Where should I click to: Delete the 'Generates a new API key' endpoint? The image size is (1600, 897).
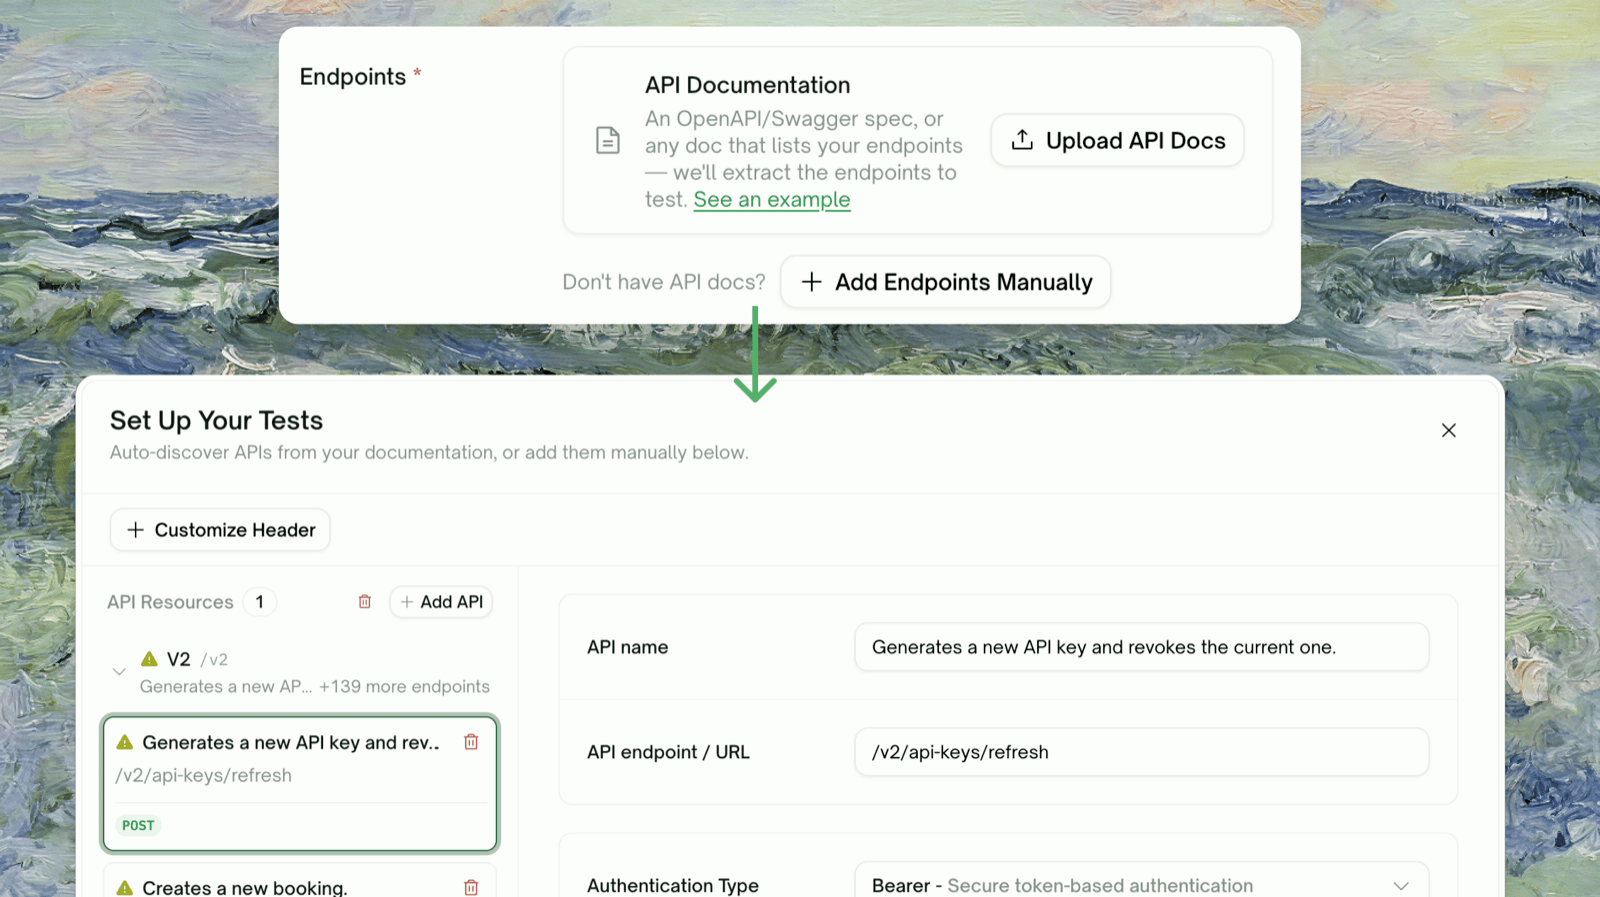(471, 742)
